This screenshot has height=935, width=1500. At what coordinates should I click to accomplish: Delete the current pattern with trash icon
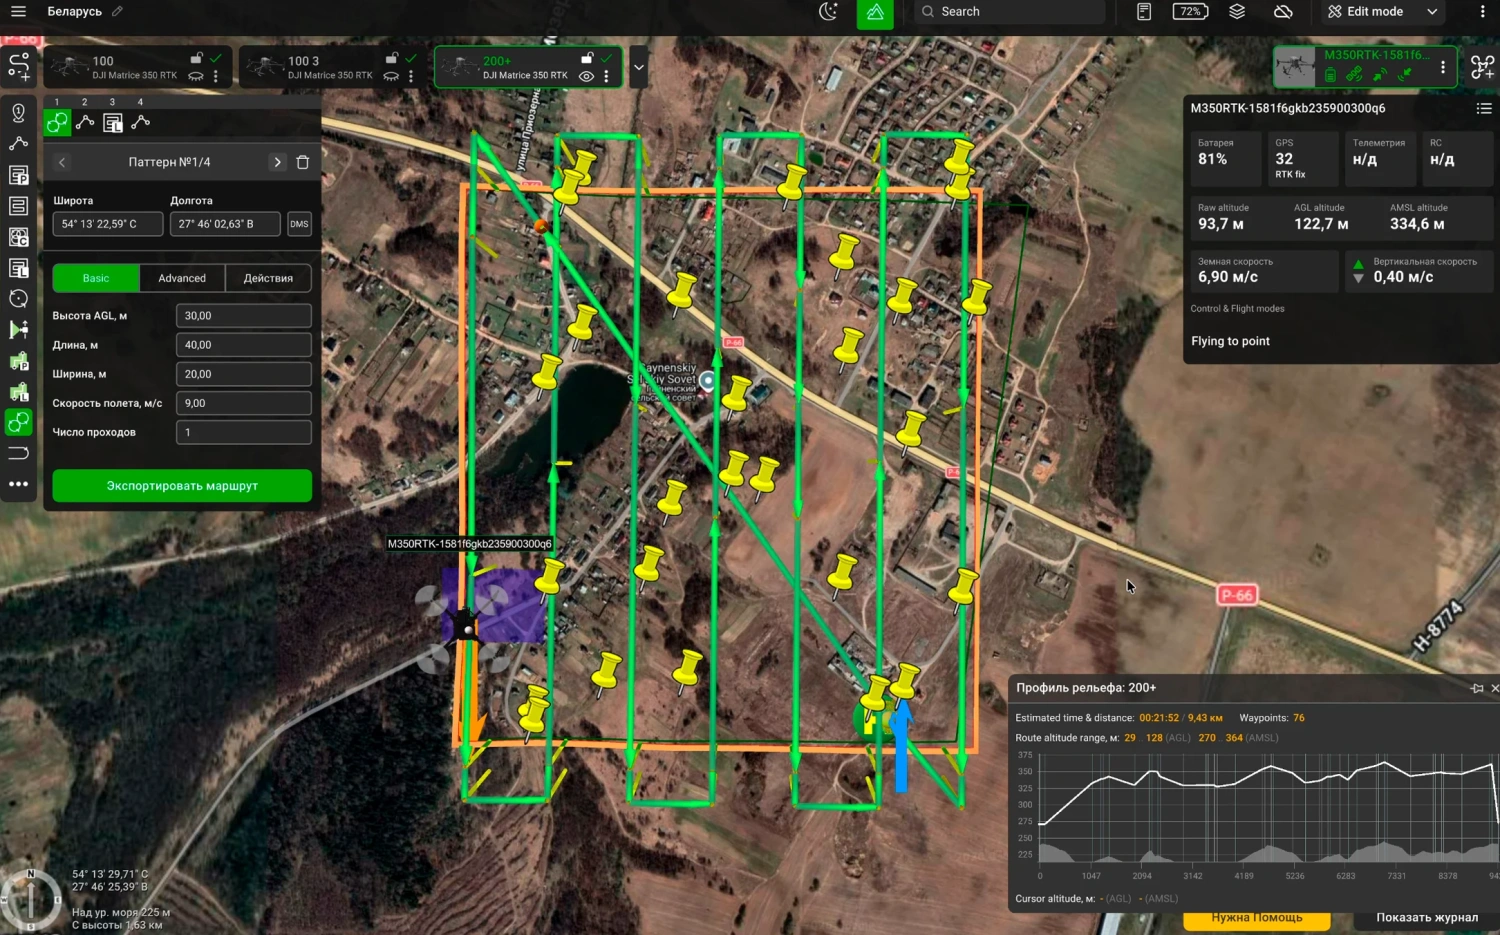303,162
